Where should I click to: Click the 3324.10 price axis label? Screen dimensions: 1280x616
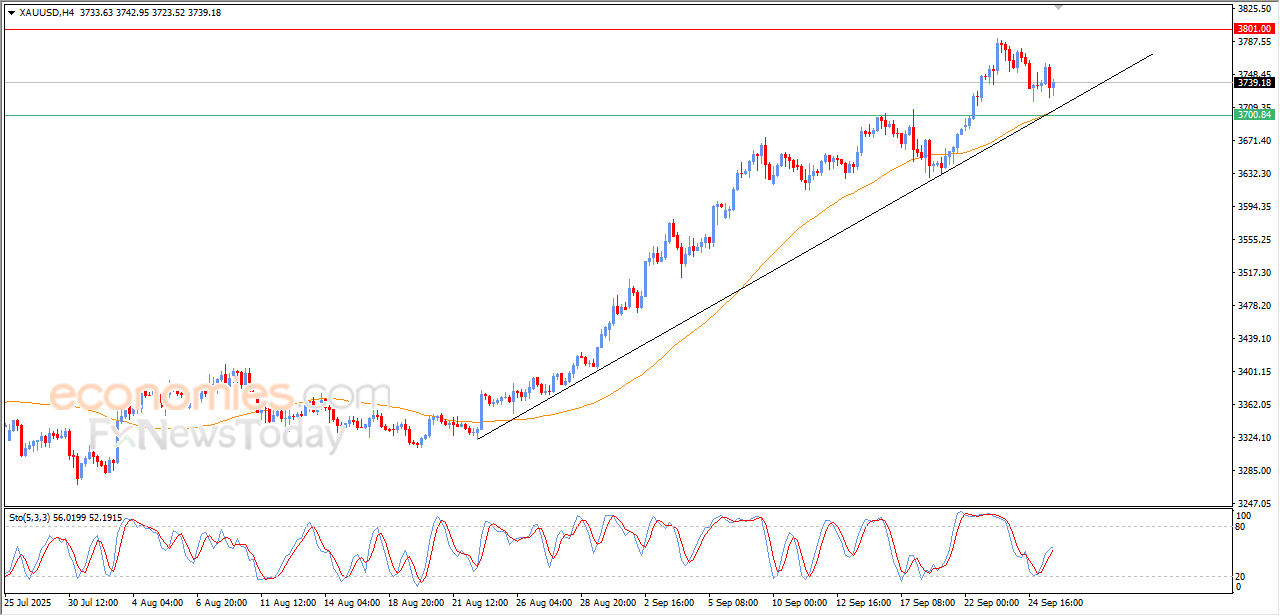(x=1253, y=438)
